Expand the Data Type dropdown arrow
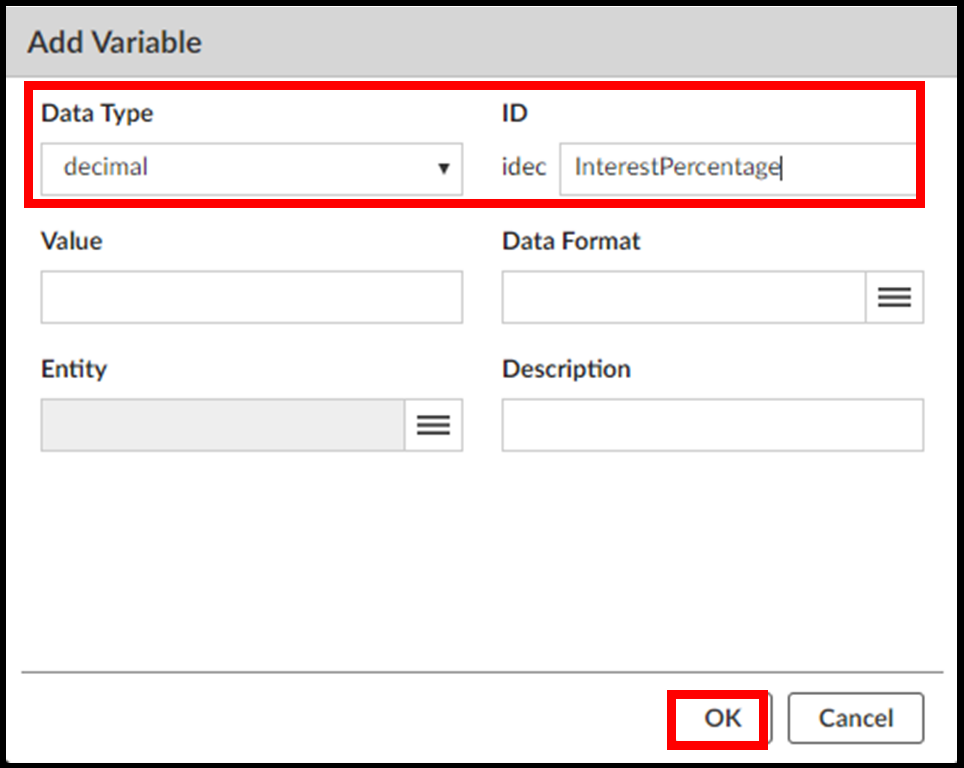Viewport: 964px width, 768px height. click(x=444, y=168)
